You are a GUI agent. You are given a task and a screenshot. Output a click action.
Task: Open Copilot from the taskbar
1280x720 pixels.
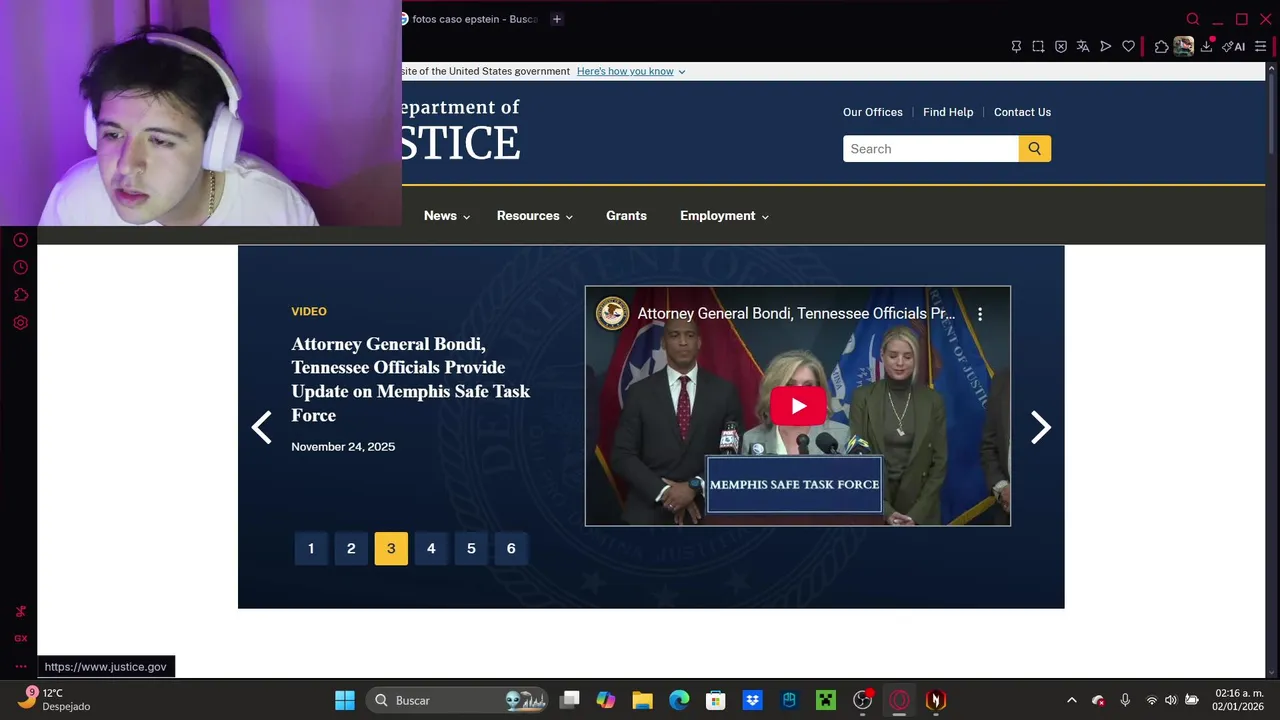click(606, 700)
